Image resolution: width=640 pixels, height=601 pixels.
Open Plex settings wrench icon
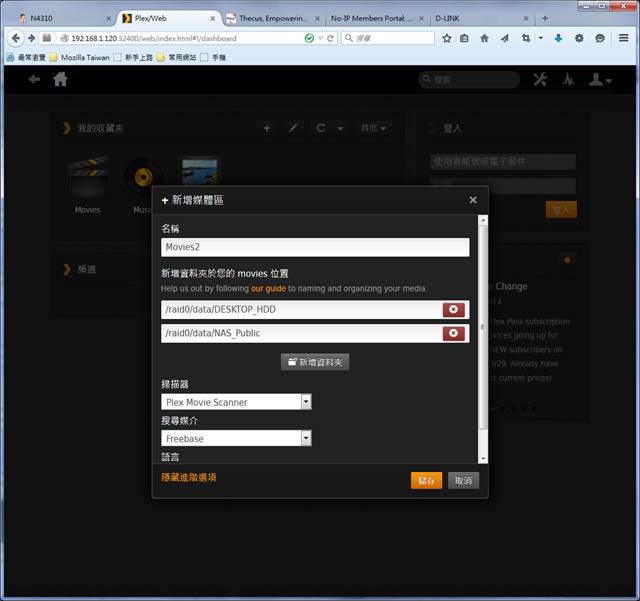pos(540,79)
